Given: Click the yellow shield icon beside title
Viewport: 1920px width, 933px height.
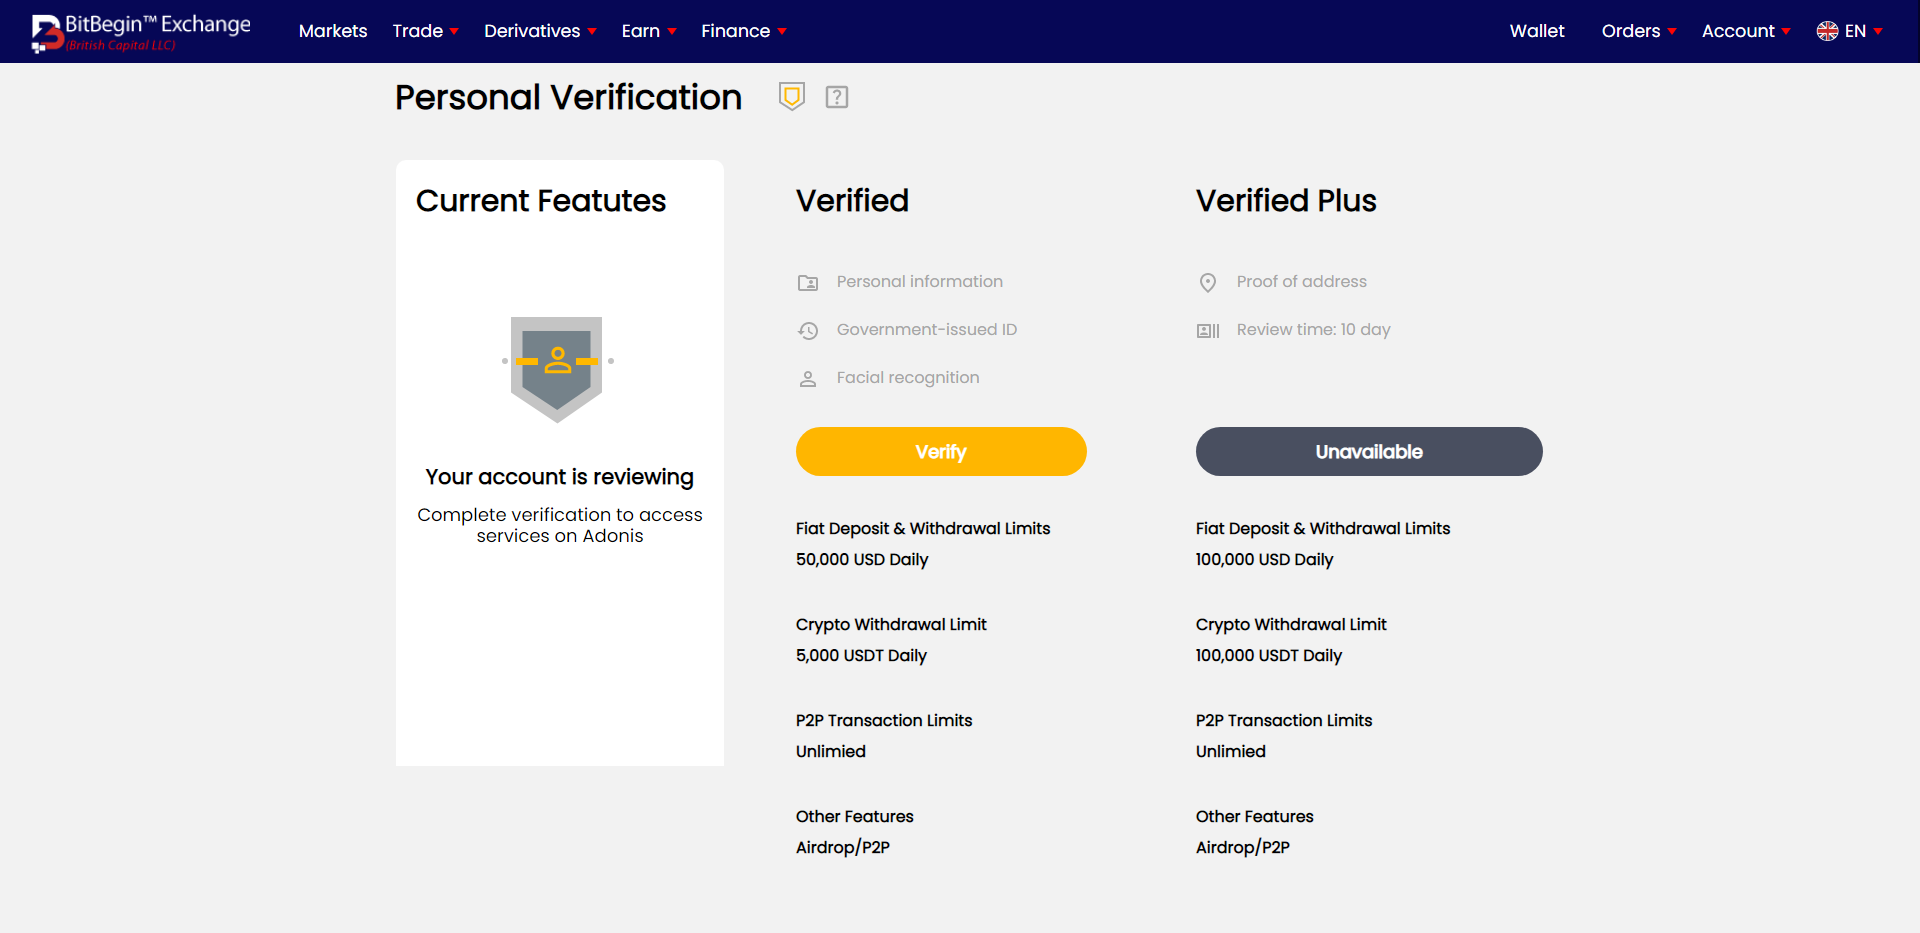Looking at the screenshot, I should (x=792, y=96).
